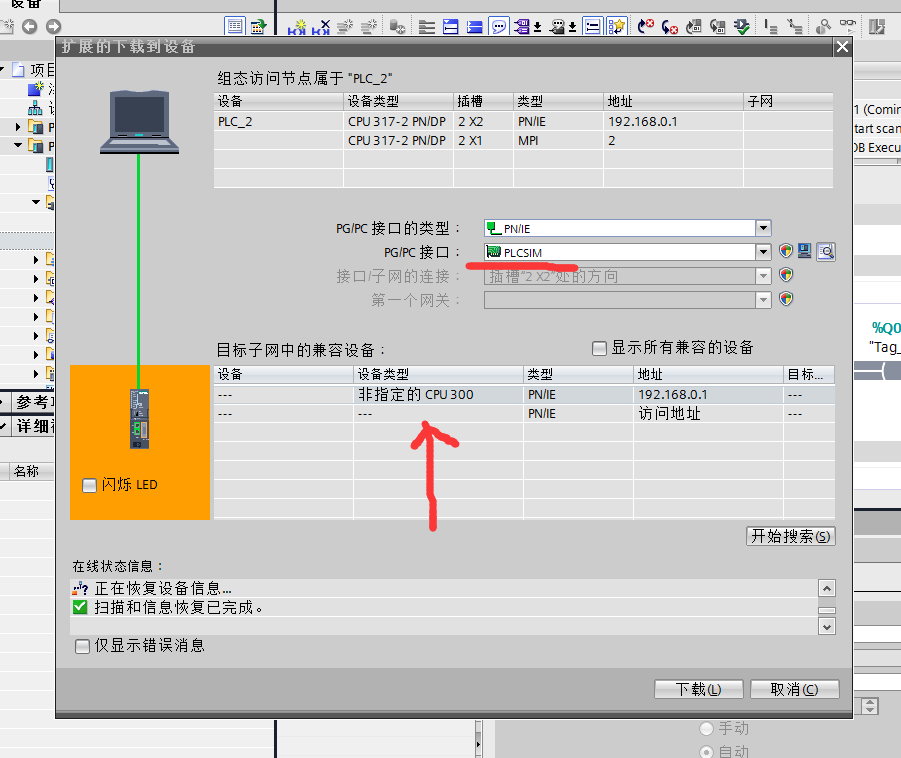Click the status list scroll down arrow

[827, 626]
